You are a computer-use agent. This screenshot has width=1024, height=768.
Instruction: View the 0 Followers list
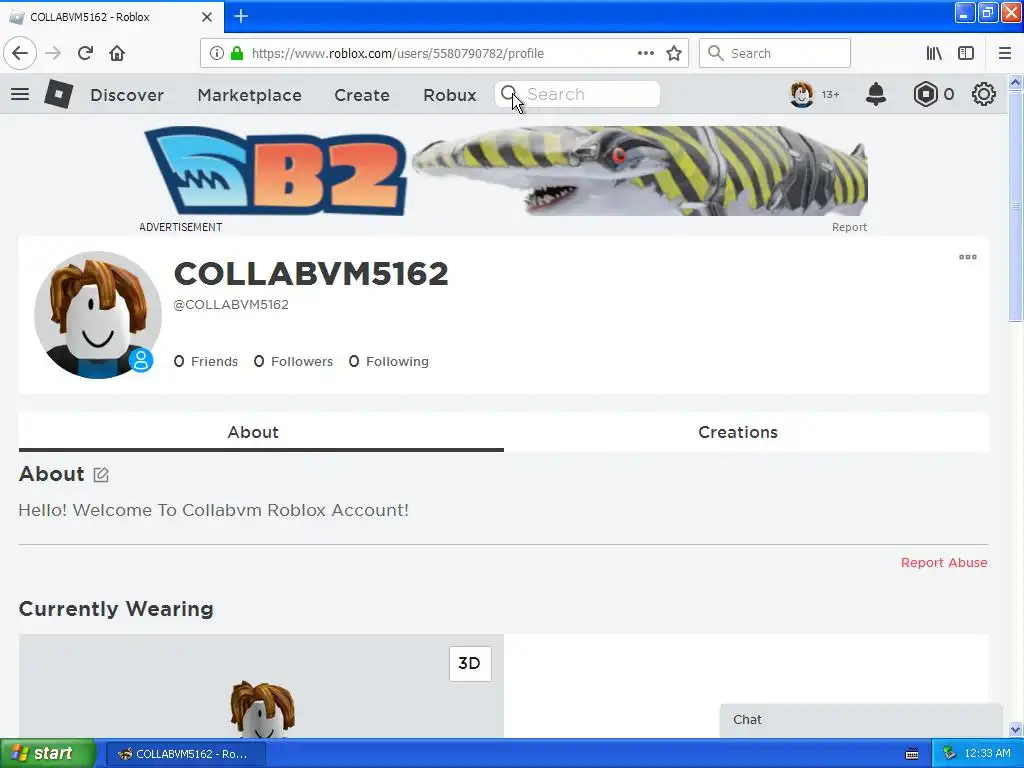point(293,361)
